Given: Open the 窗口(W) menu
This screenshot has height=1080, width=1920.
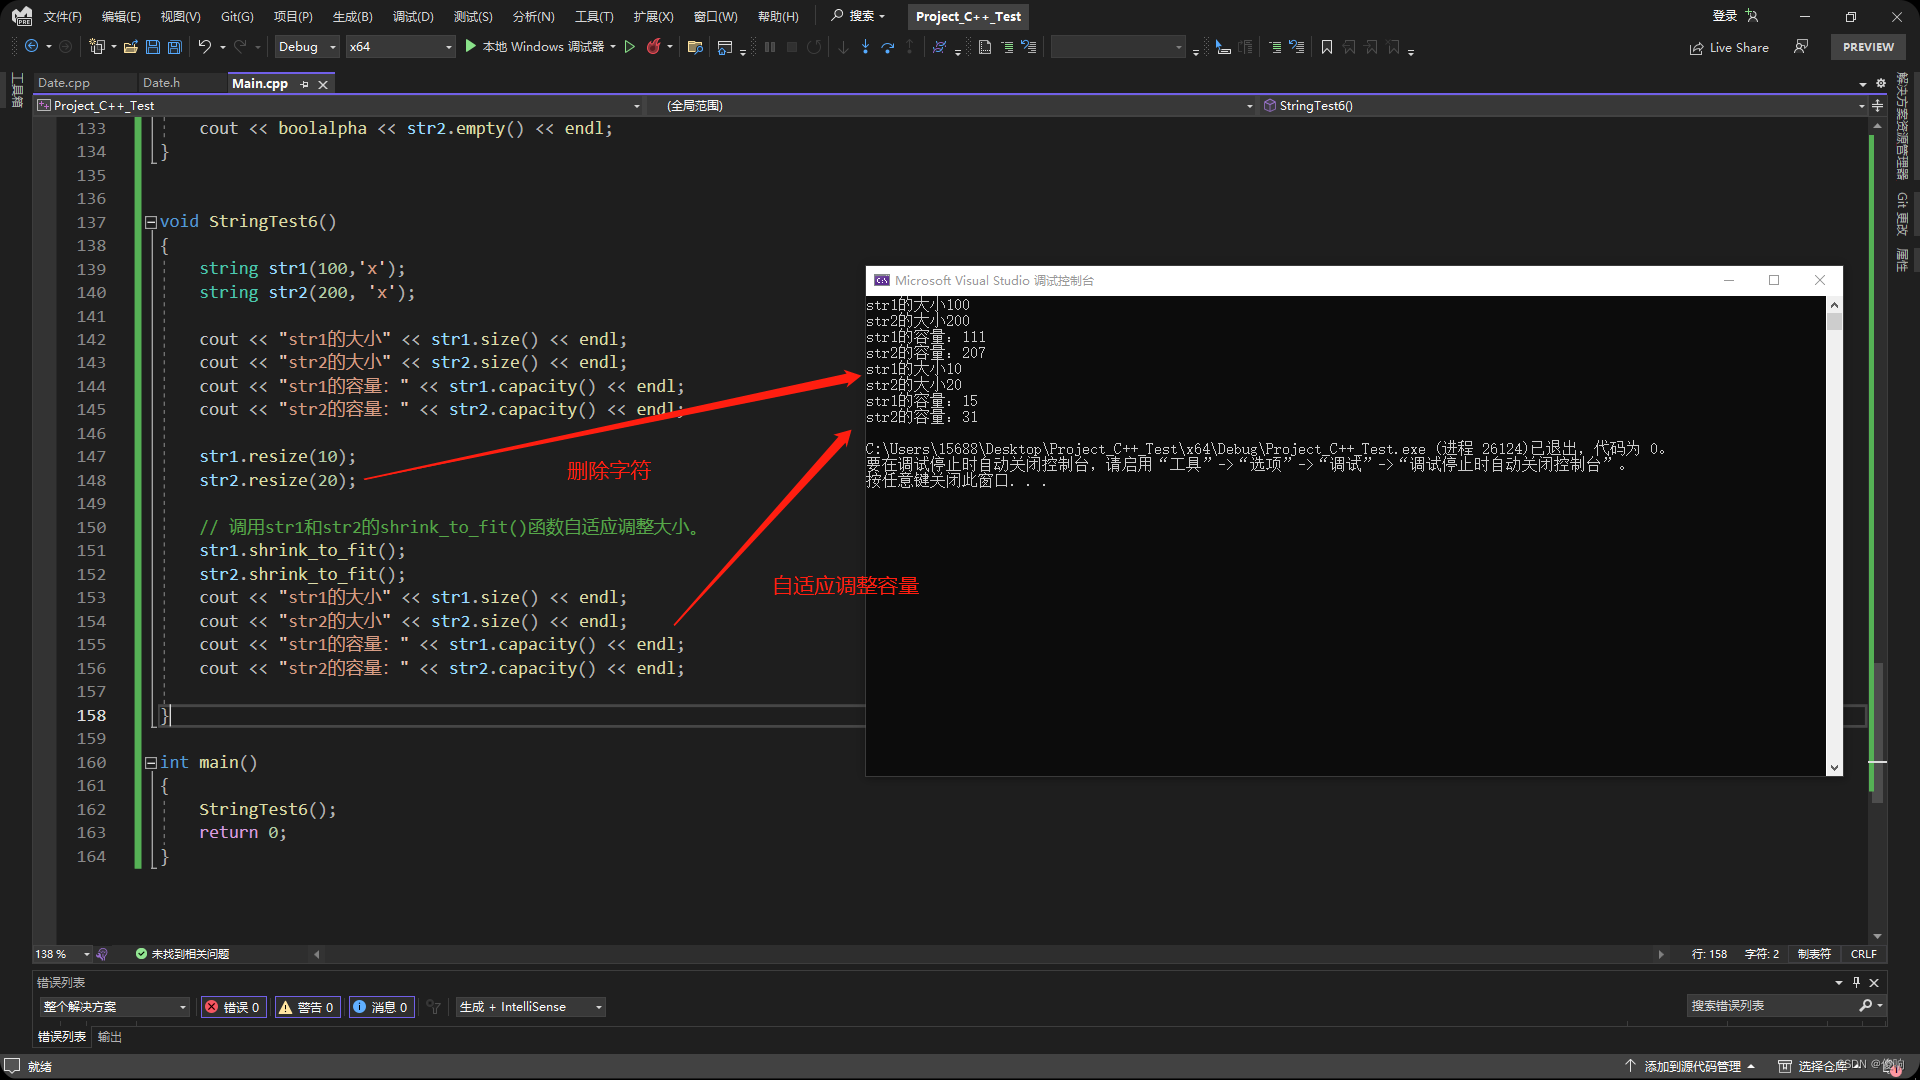Looking at the screenshot, I should pyautogui.click(x=715, y=16).
